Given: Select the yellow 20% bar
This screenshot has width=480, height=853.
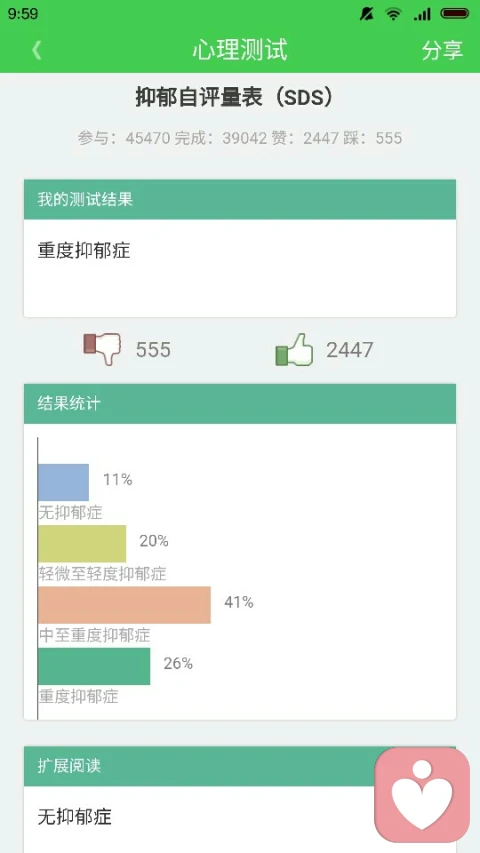Looking at the screenshot, I should tap(82, 543).
